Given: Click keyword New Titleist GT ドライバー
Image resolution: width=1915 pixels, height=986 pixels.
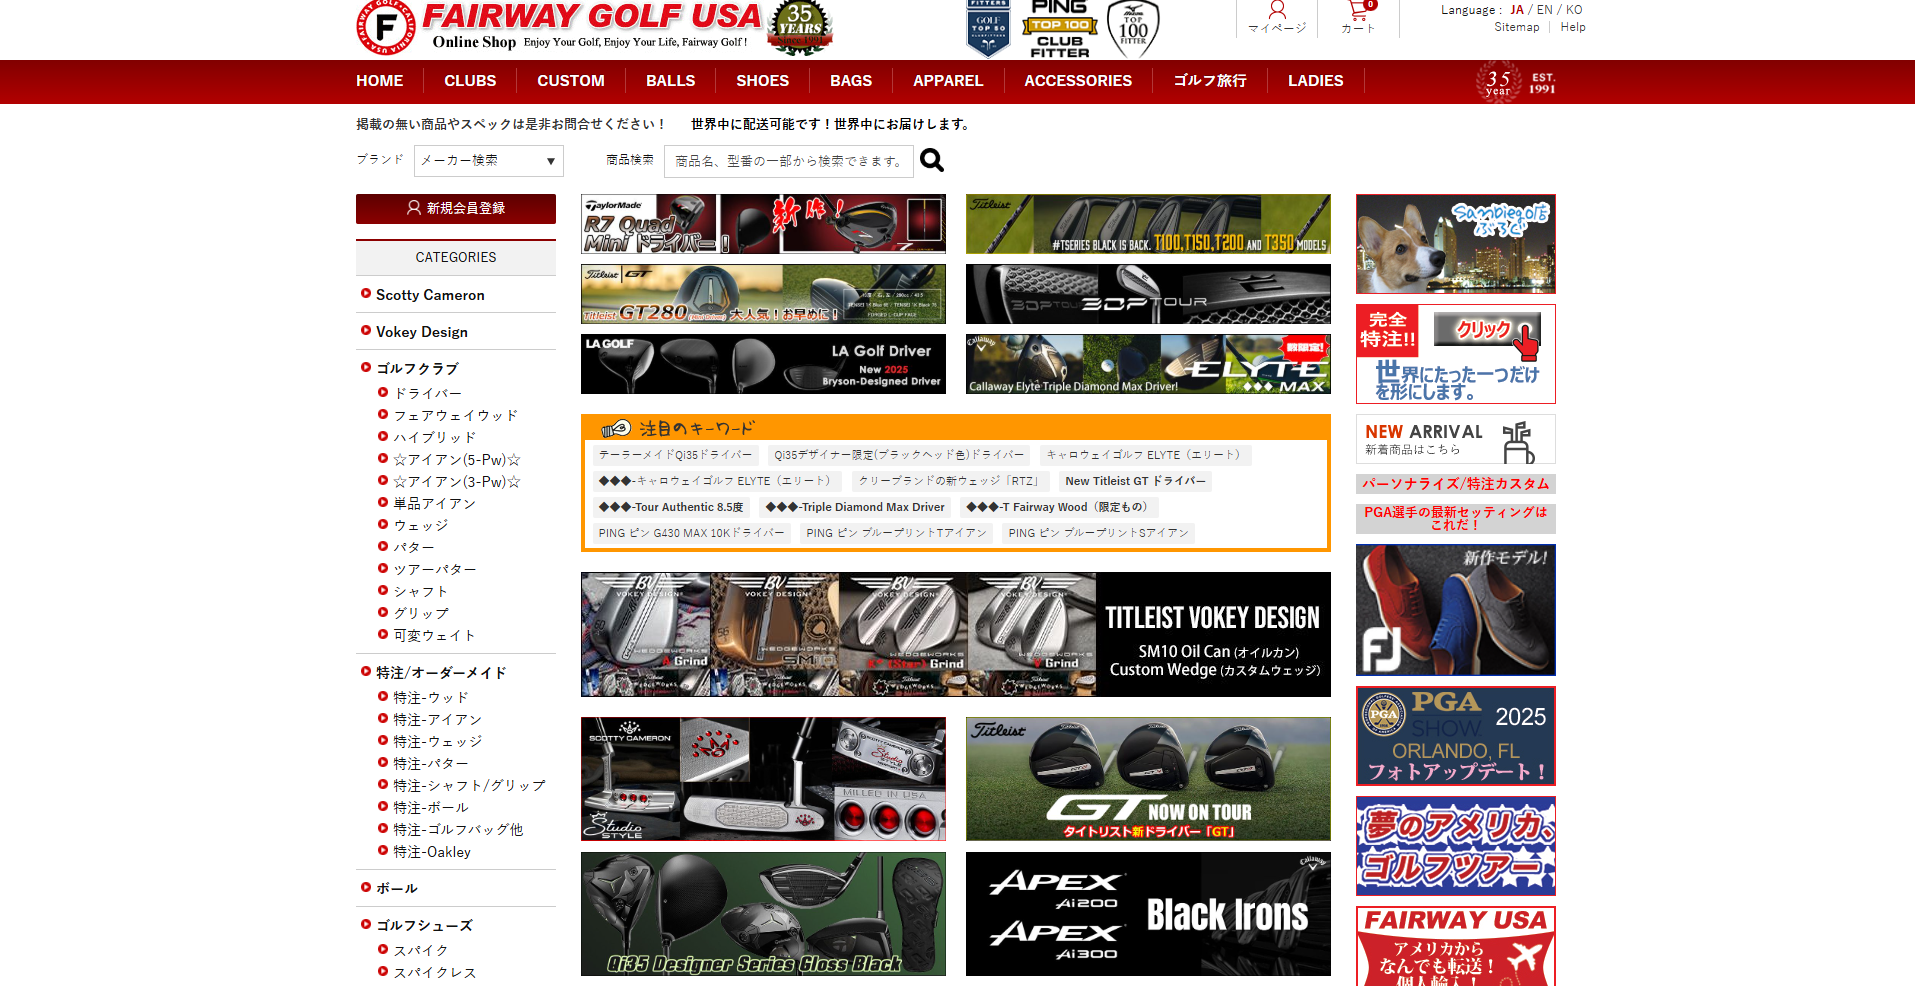Looking at the screenshot, I should tap(1136, 481).
